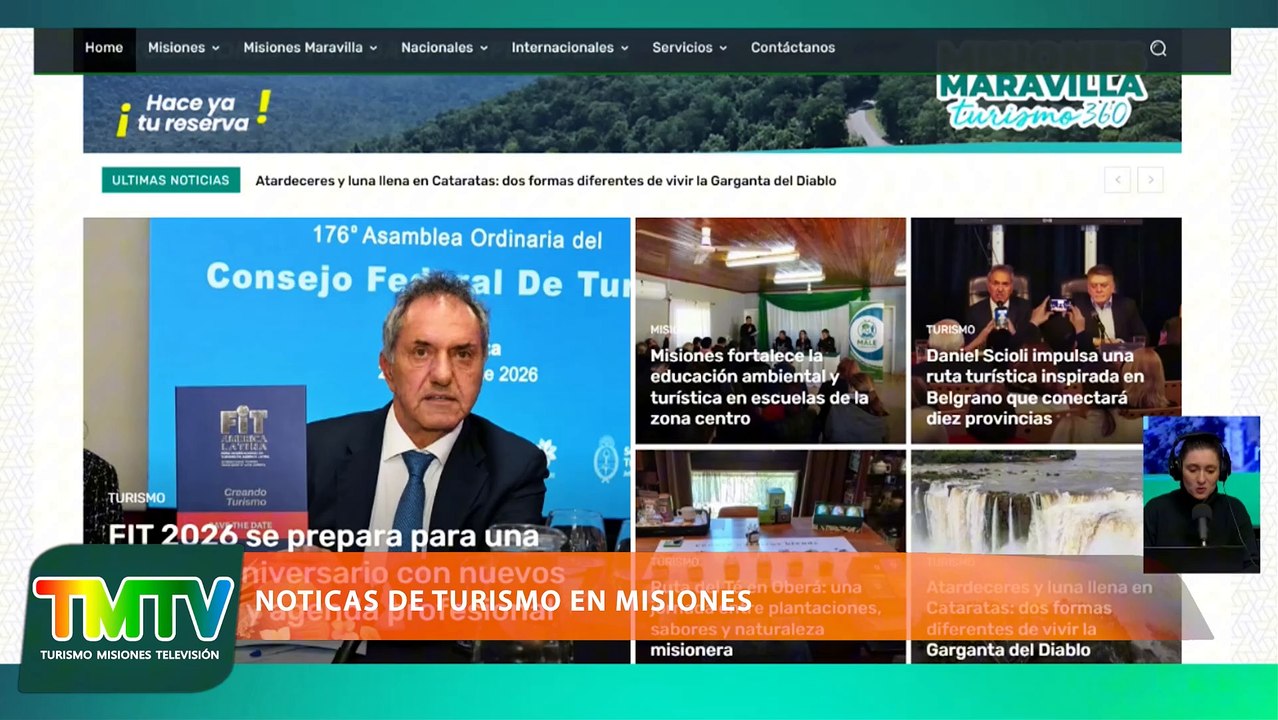The image size is (1278, 720).
Task: Open the ticker headline about Atardeceres y luna llena
Action: pyautogui.click(x=546, y=181)
